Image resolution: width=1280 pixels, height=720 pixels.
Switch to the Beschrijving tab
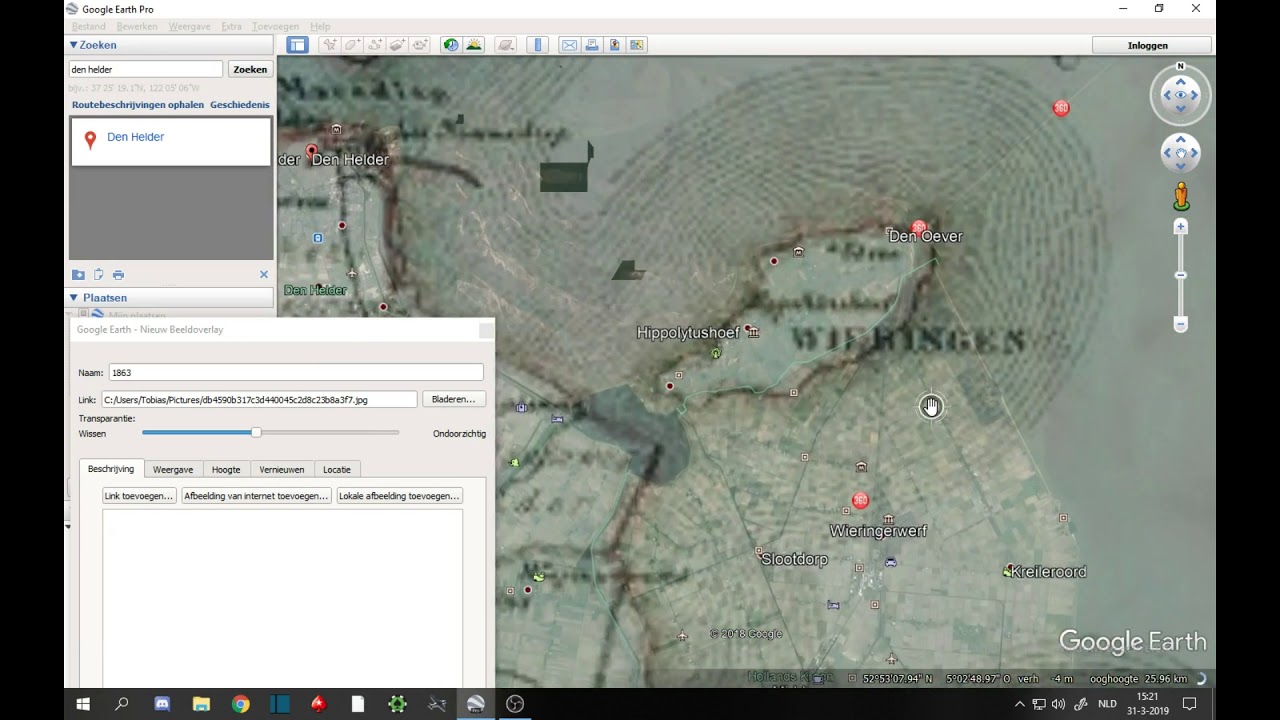point(111,469)
